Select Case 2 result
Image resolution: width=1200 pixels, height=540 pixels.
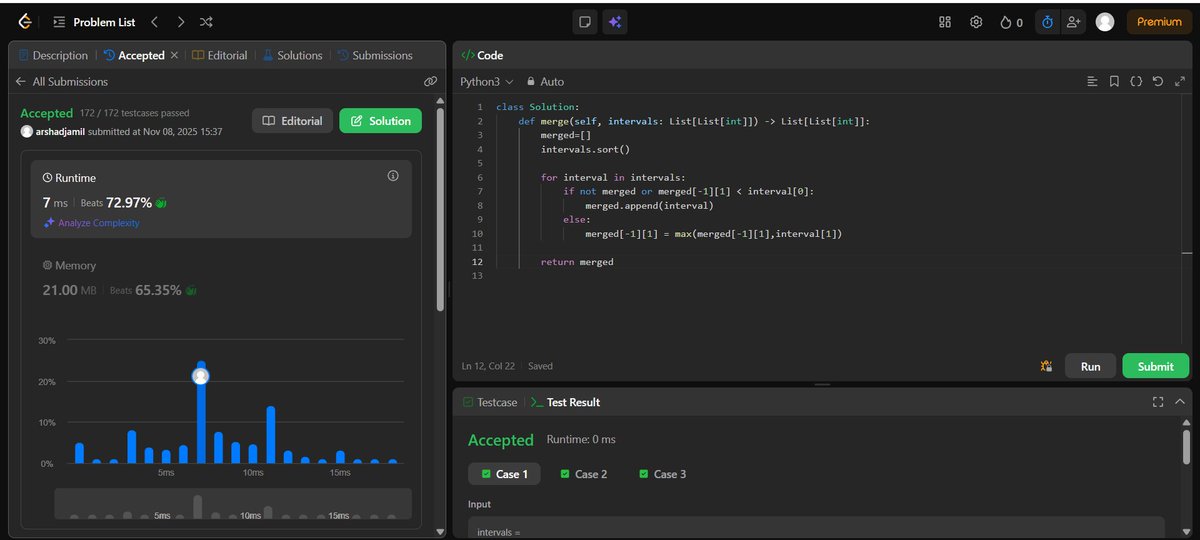click(583, 474)
